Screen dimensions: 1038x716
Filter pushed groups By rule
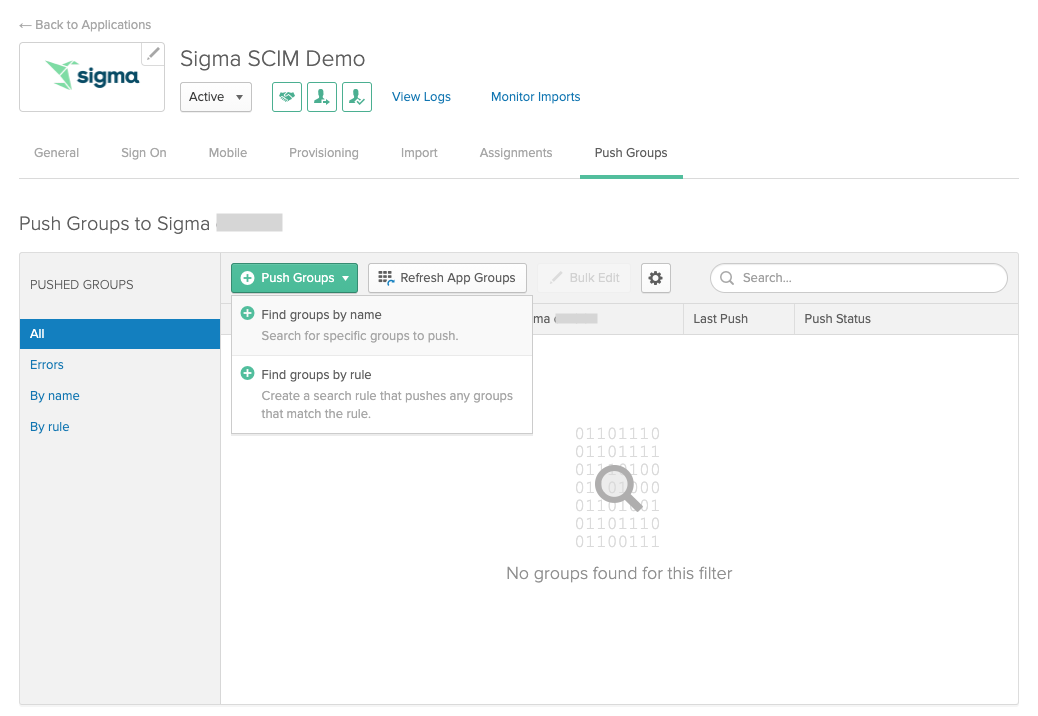coord(50,427)
